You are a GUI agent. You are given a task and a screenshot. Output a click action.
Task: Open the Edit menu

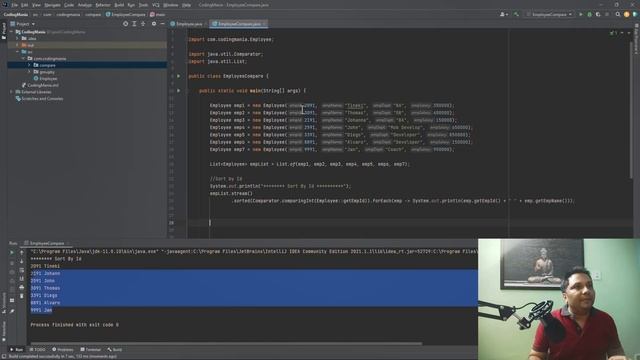tap(24, 5)
